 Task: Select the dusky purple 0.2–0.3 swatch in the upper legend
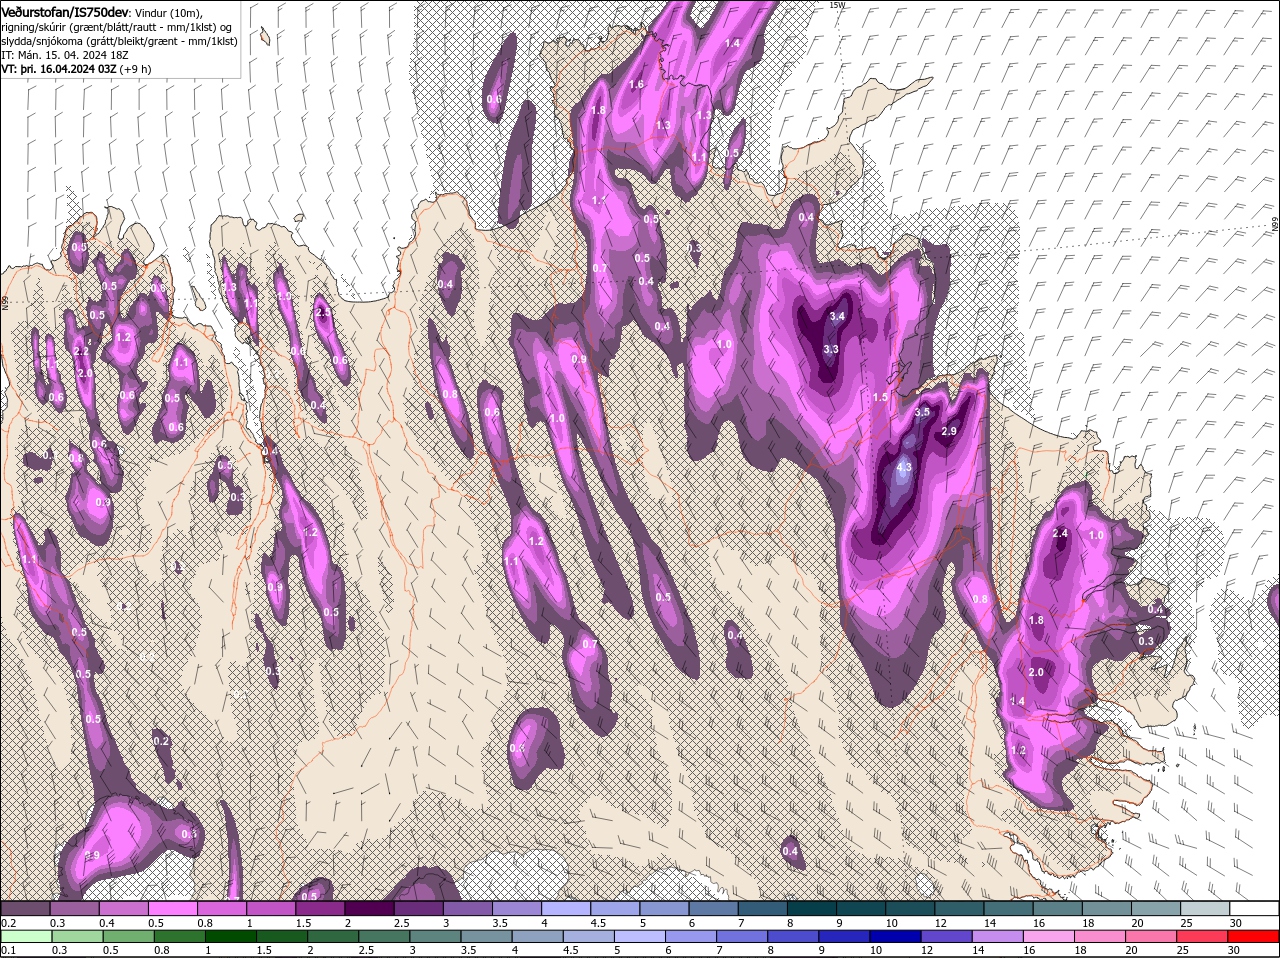25,908
